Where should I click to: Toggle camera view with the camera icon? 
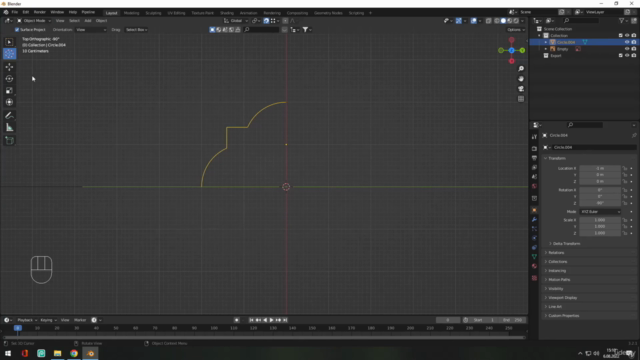(521, 89)
